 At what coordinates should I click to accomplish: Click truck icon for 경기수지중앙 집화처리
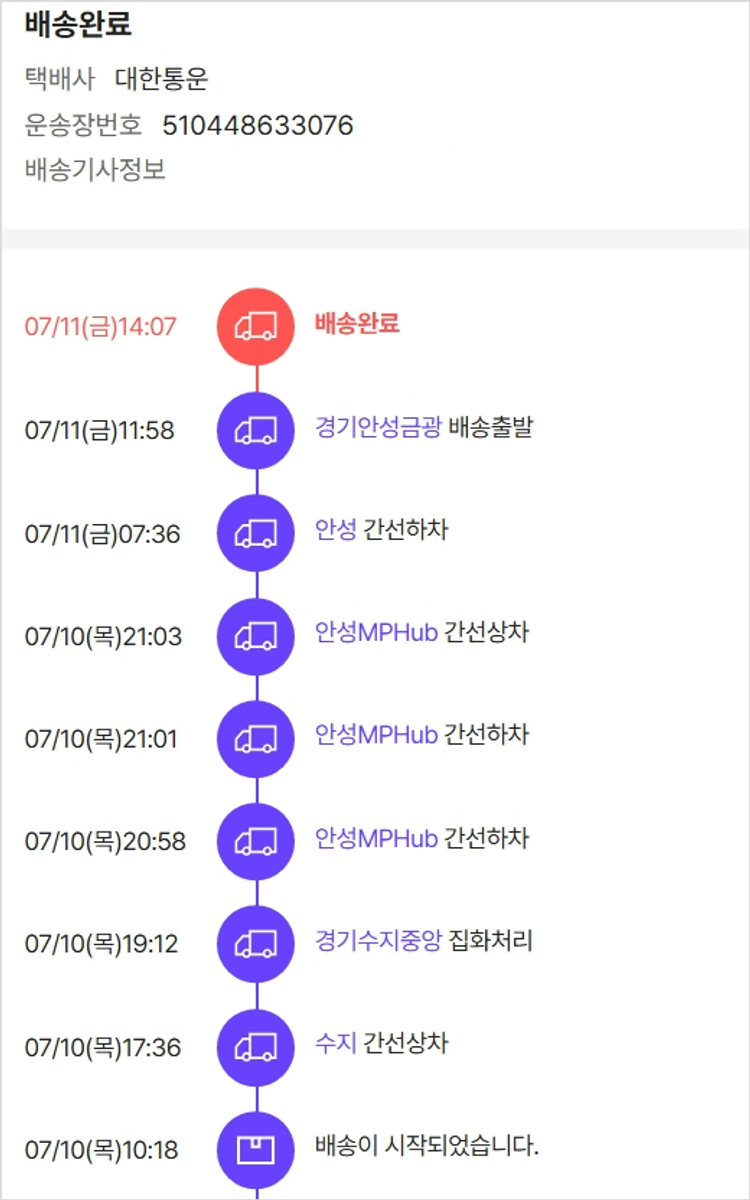[x=256, y=944]
